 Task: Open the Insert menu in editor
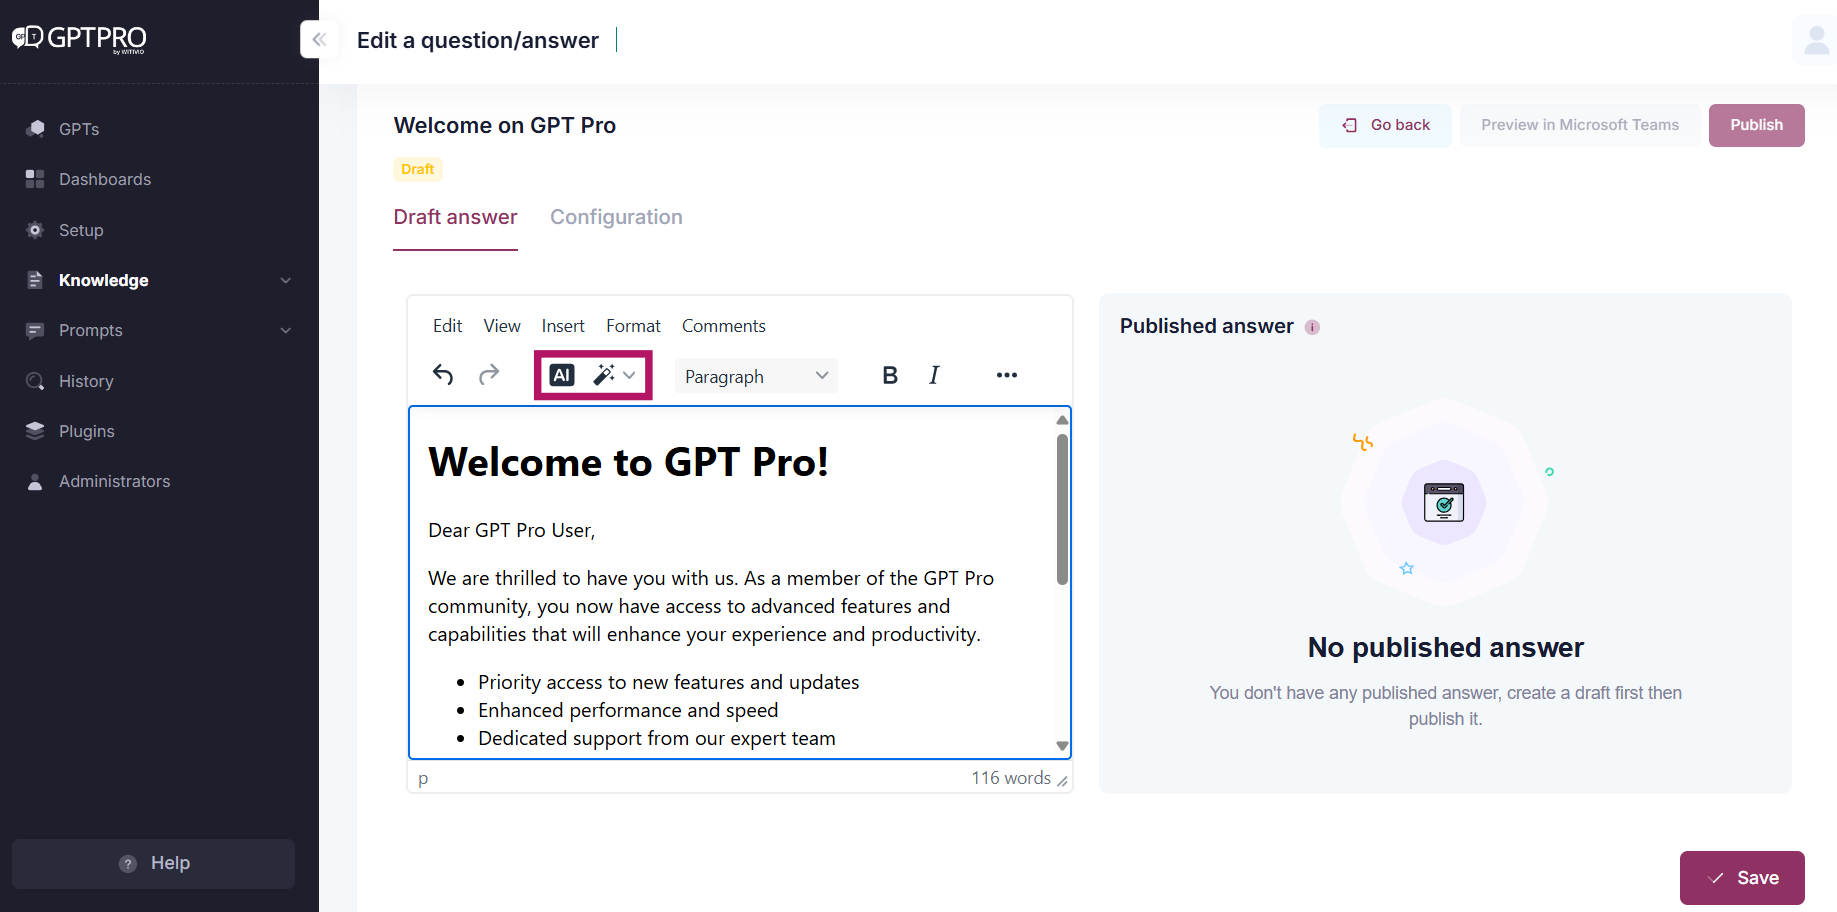[x=563, y=326]
